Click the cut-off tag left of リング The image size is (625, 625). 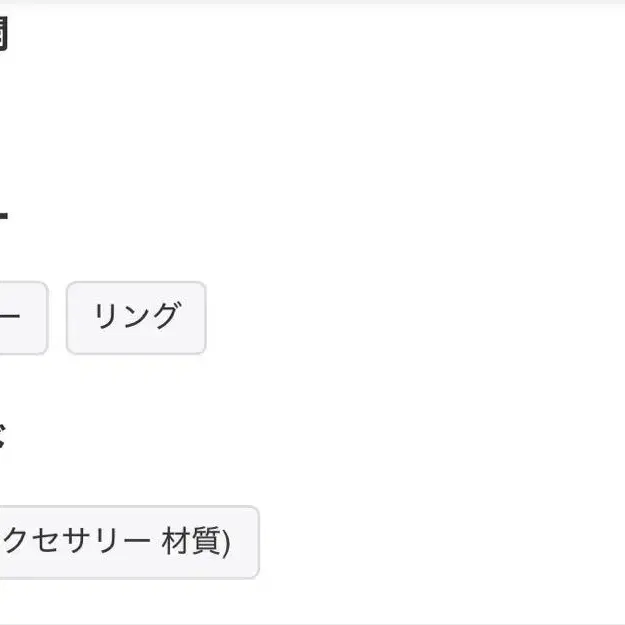(20, 317)
